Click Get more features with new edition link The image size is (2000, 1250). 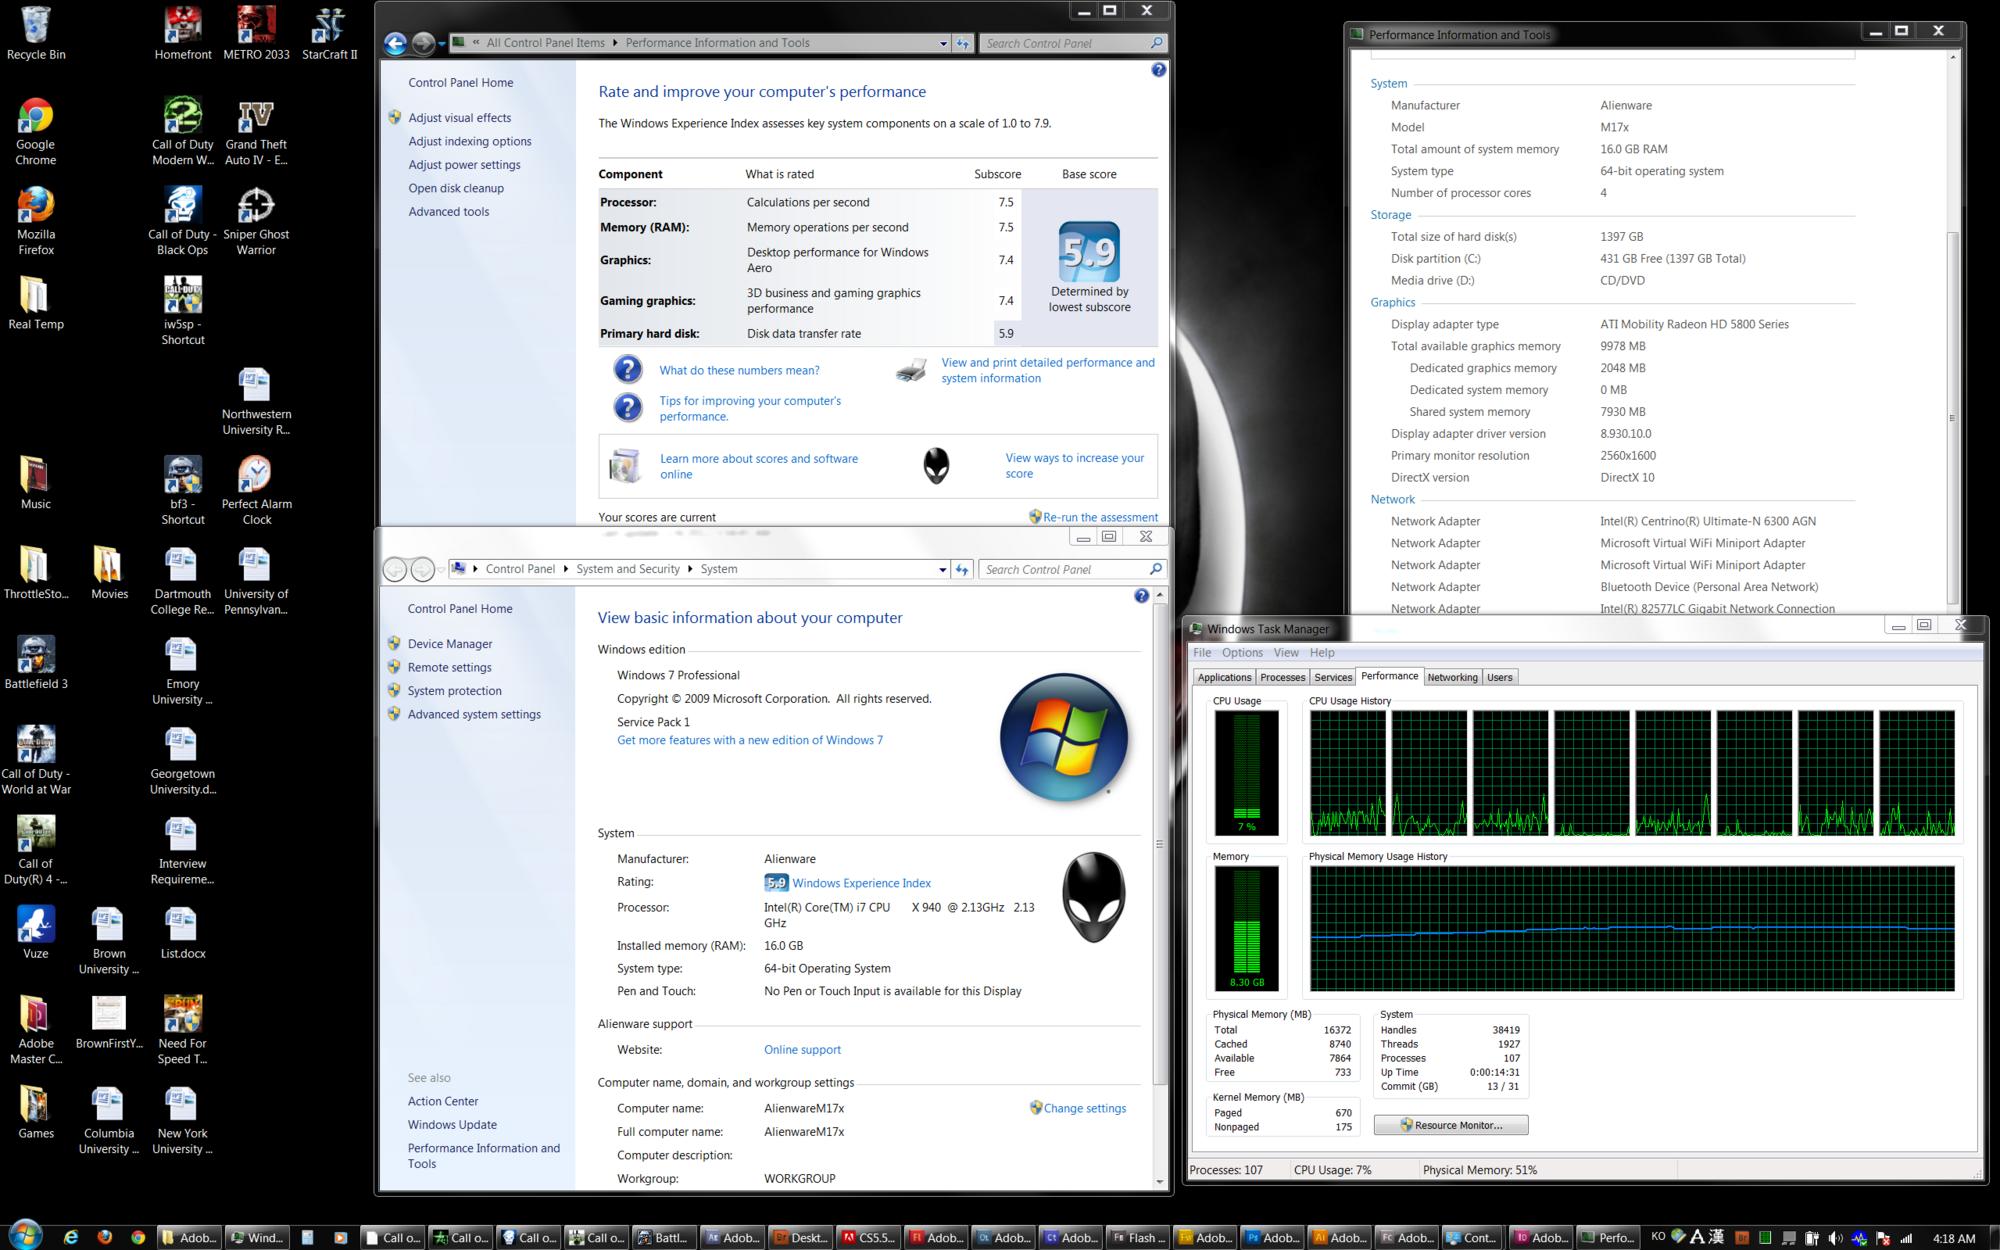(750, 740)
